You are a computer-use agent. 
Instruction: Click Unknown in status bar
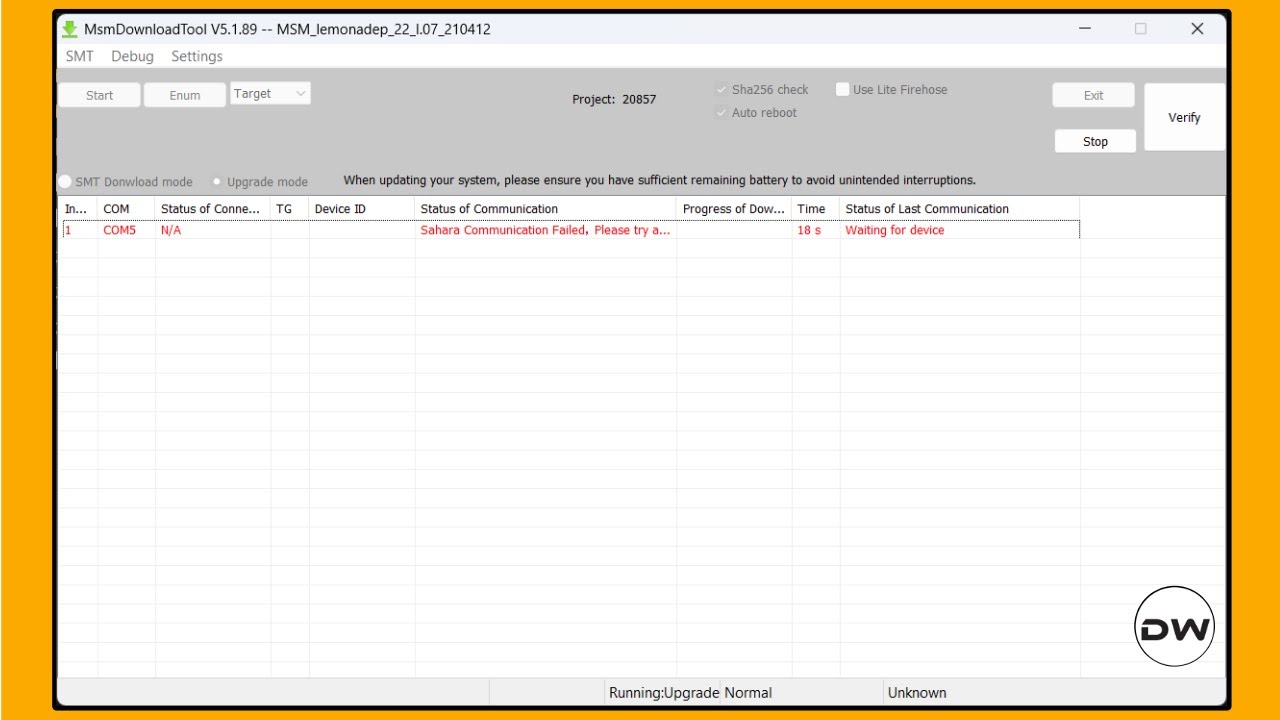[917, 692]
